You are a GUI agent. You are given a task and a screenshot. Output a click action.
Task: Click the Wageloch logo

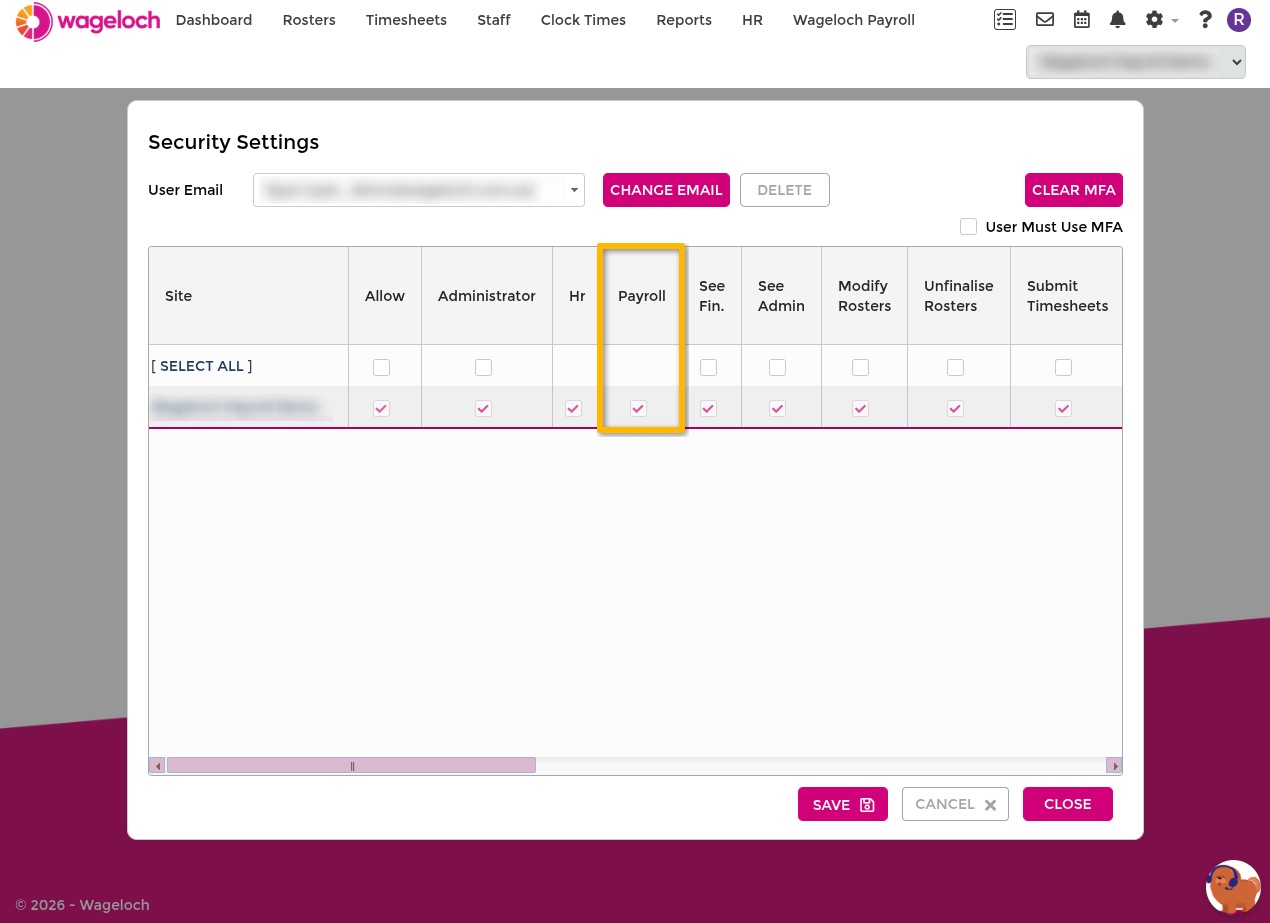[x=88, y=21]
